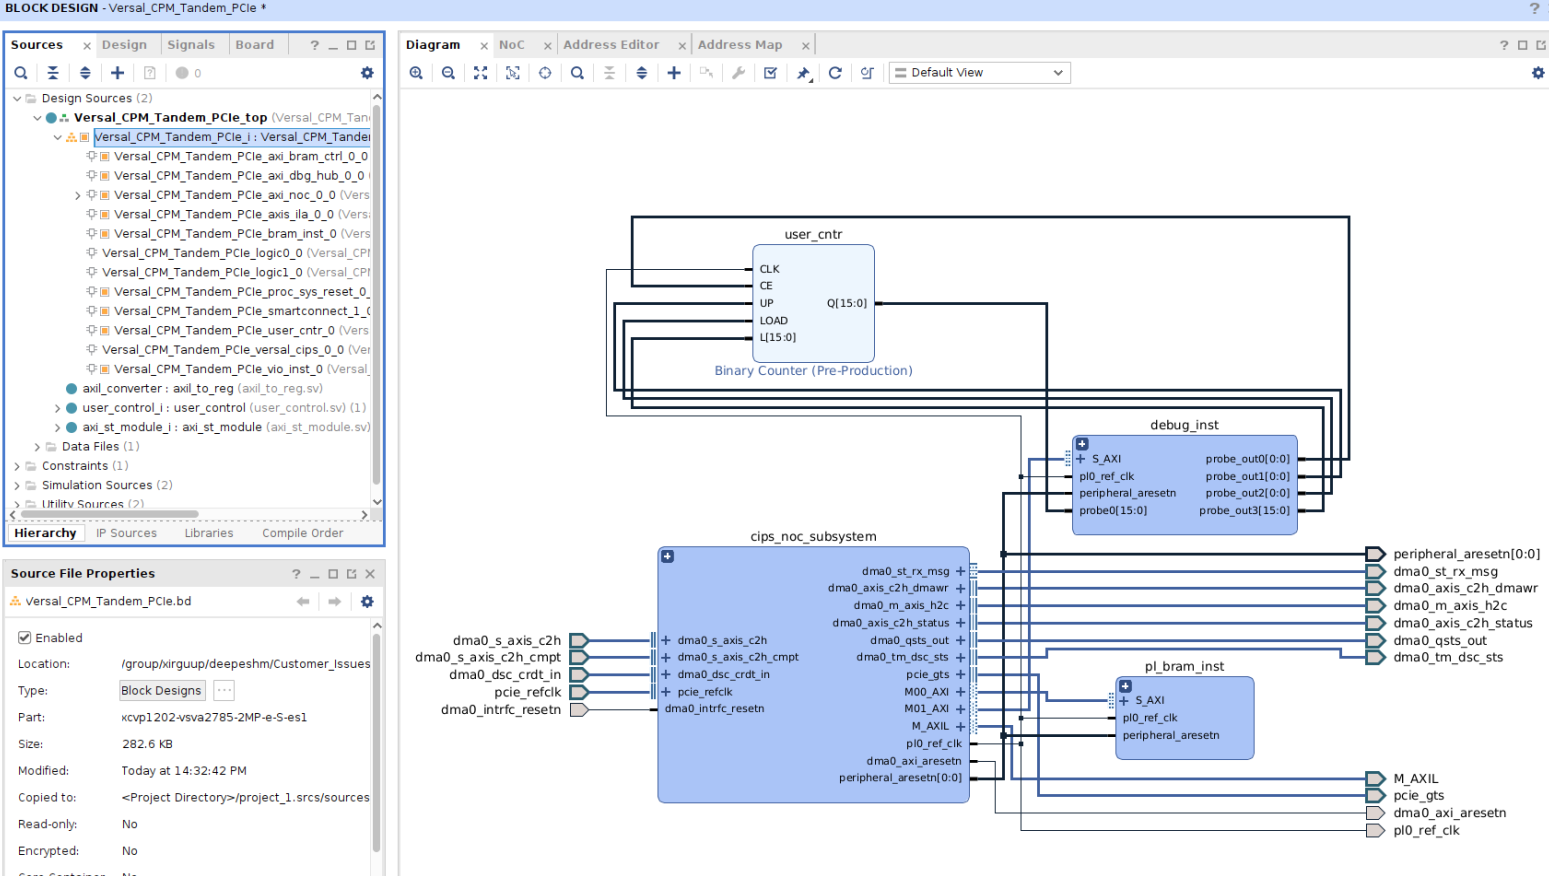1549x876 pixels.
Task: Toggle expansion of debug_inst block pins
Action: 1082,444
